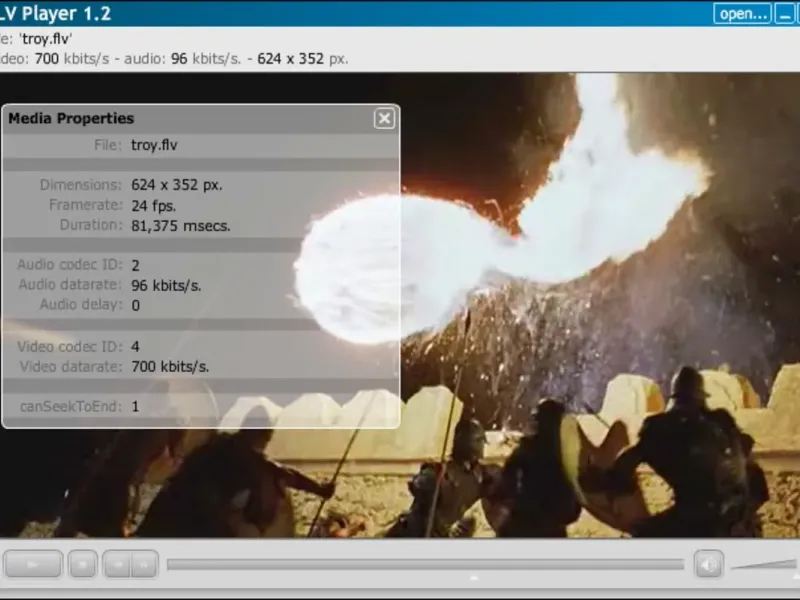The width and height of the screenshot is (800, 600).
Task: Select the 'troy.flv' value in Media Properties
Action: (154, 145)
